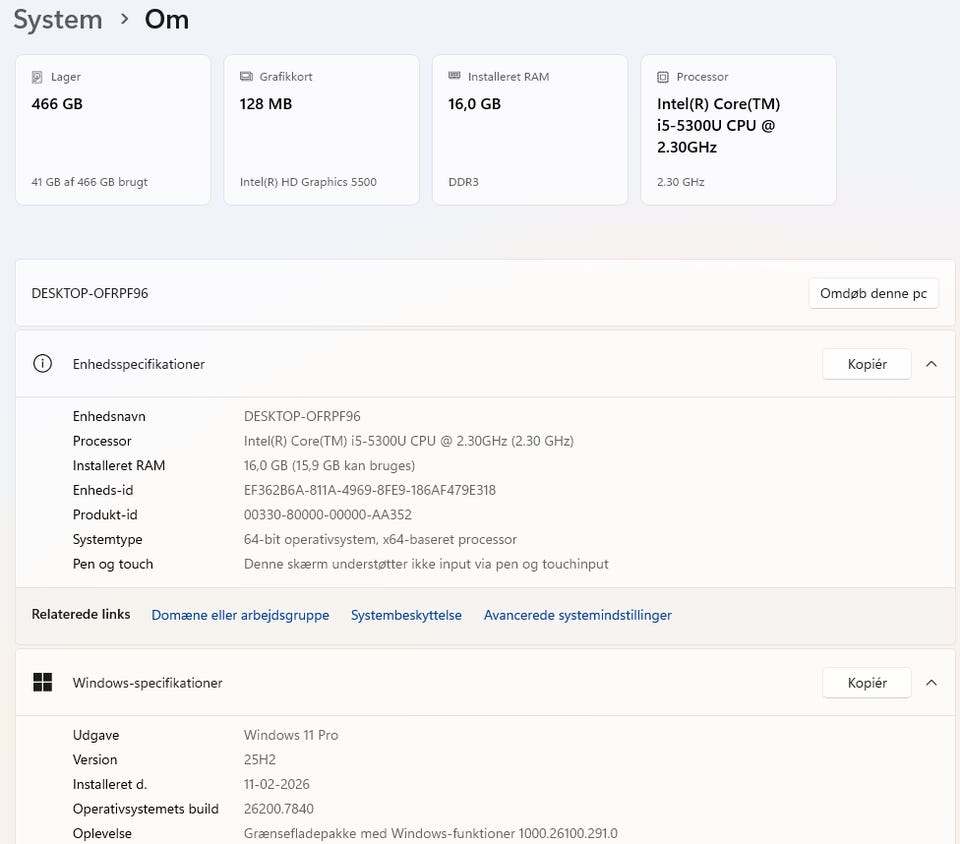Open the Systembeskyttelse link

point(406,615)
